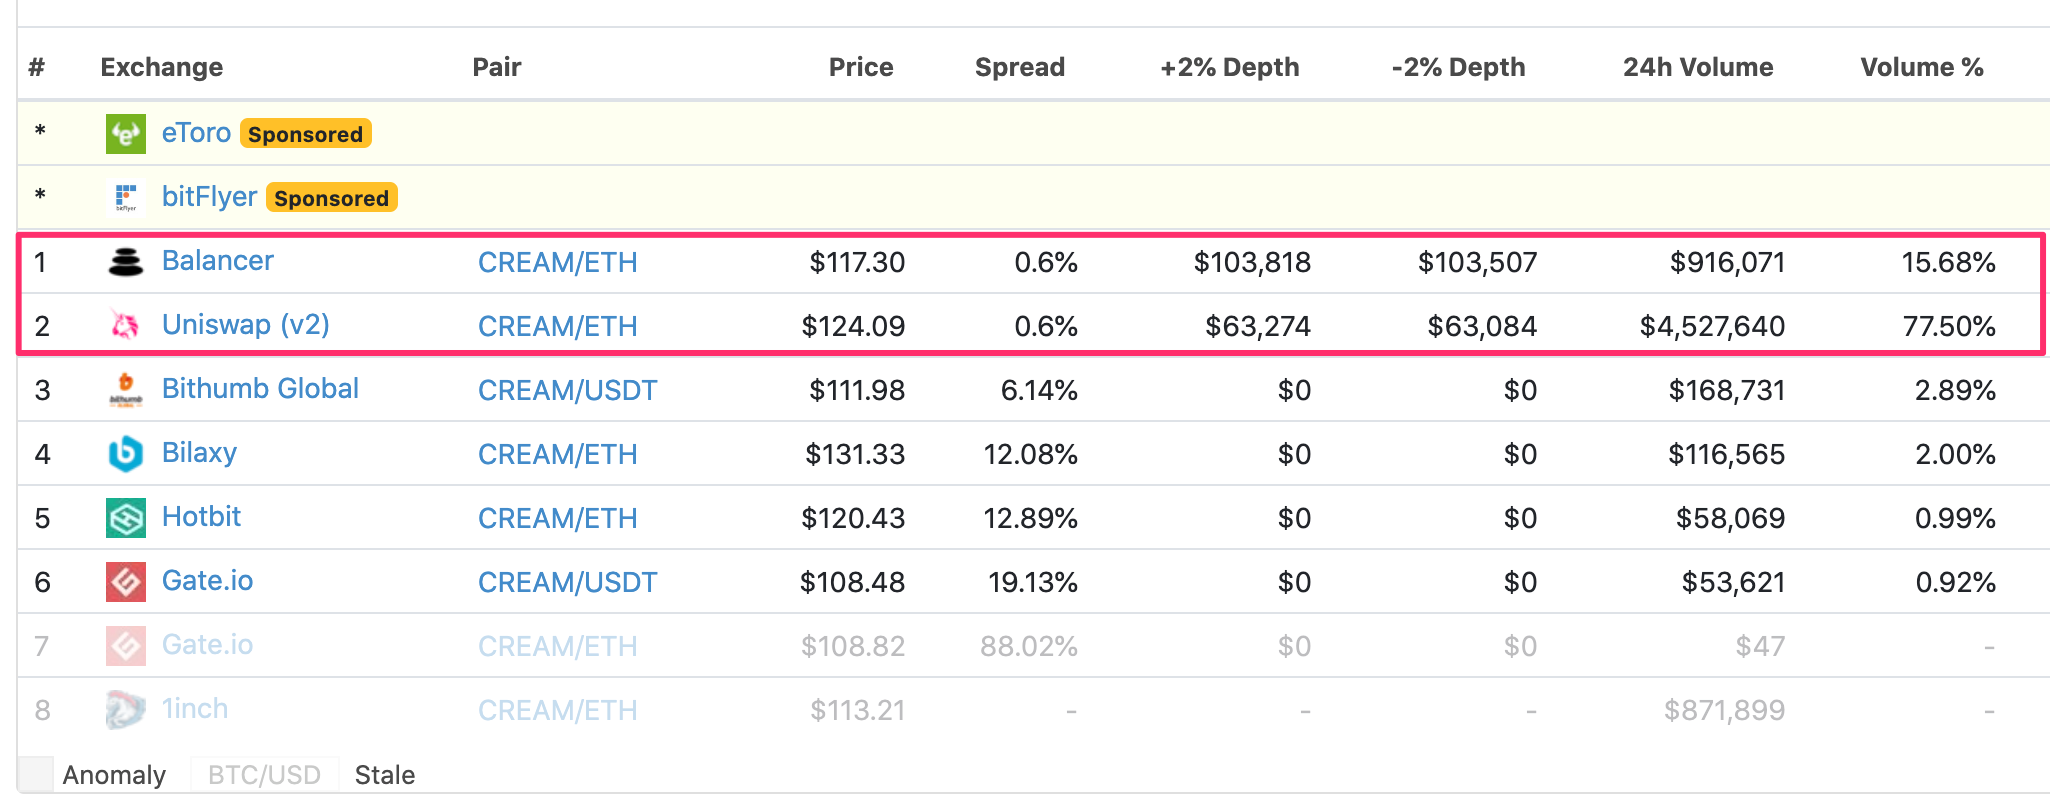Click the Sponsored badge next to eToro
Screen dimensions: 2050x810
tap(306, 134)
